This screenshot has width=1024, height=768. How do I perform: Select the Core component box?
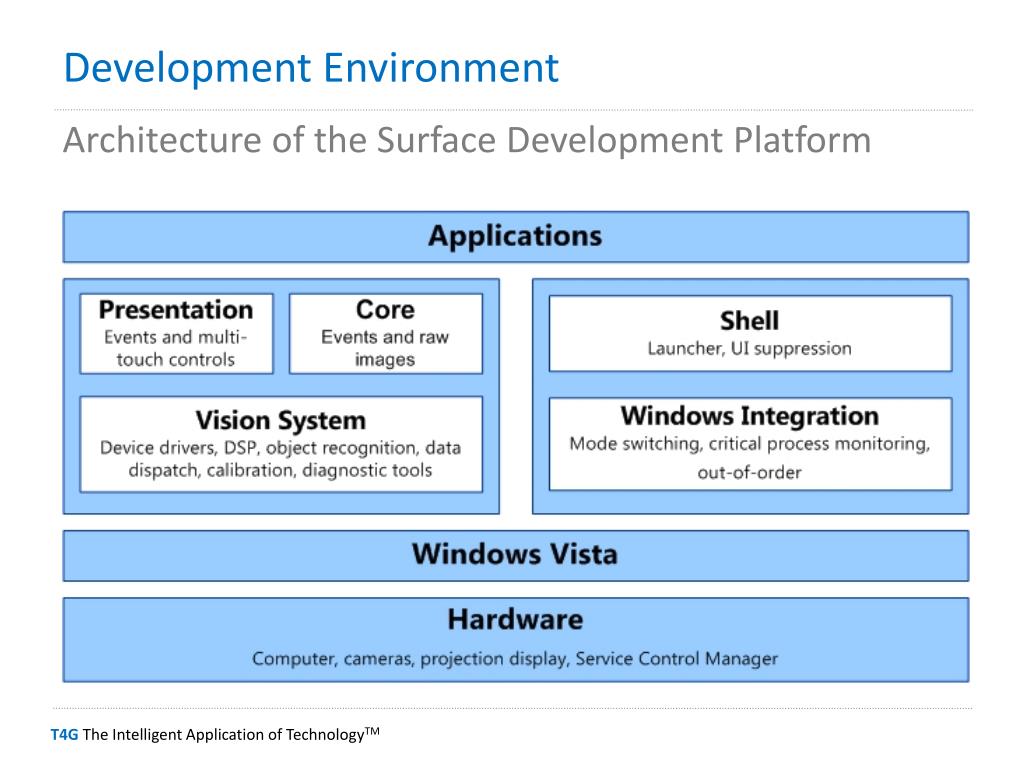(x=385, y=334)
